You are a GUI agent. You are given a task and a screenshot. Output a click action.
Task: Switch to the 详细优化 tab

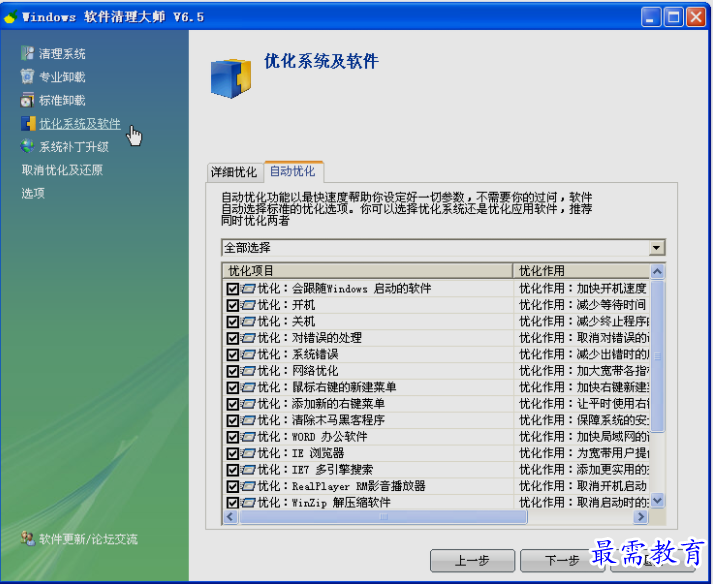click(x=234, y=172)
